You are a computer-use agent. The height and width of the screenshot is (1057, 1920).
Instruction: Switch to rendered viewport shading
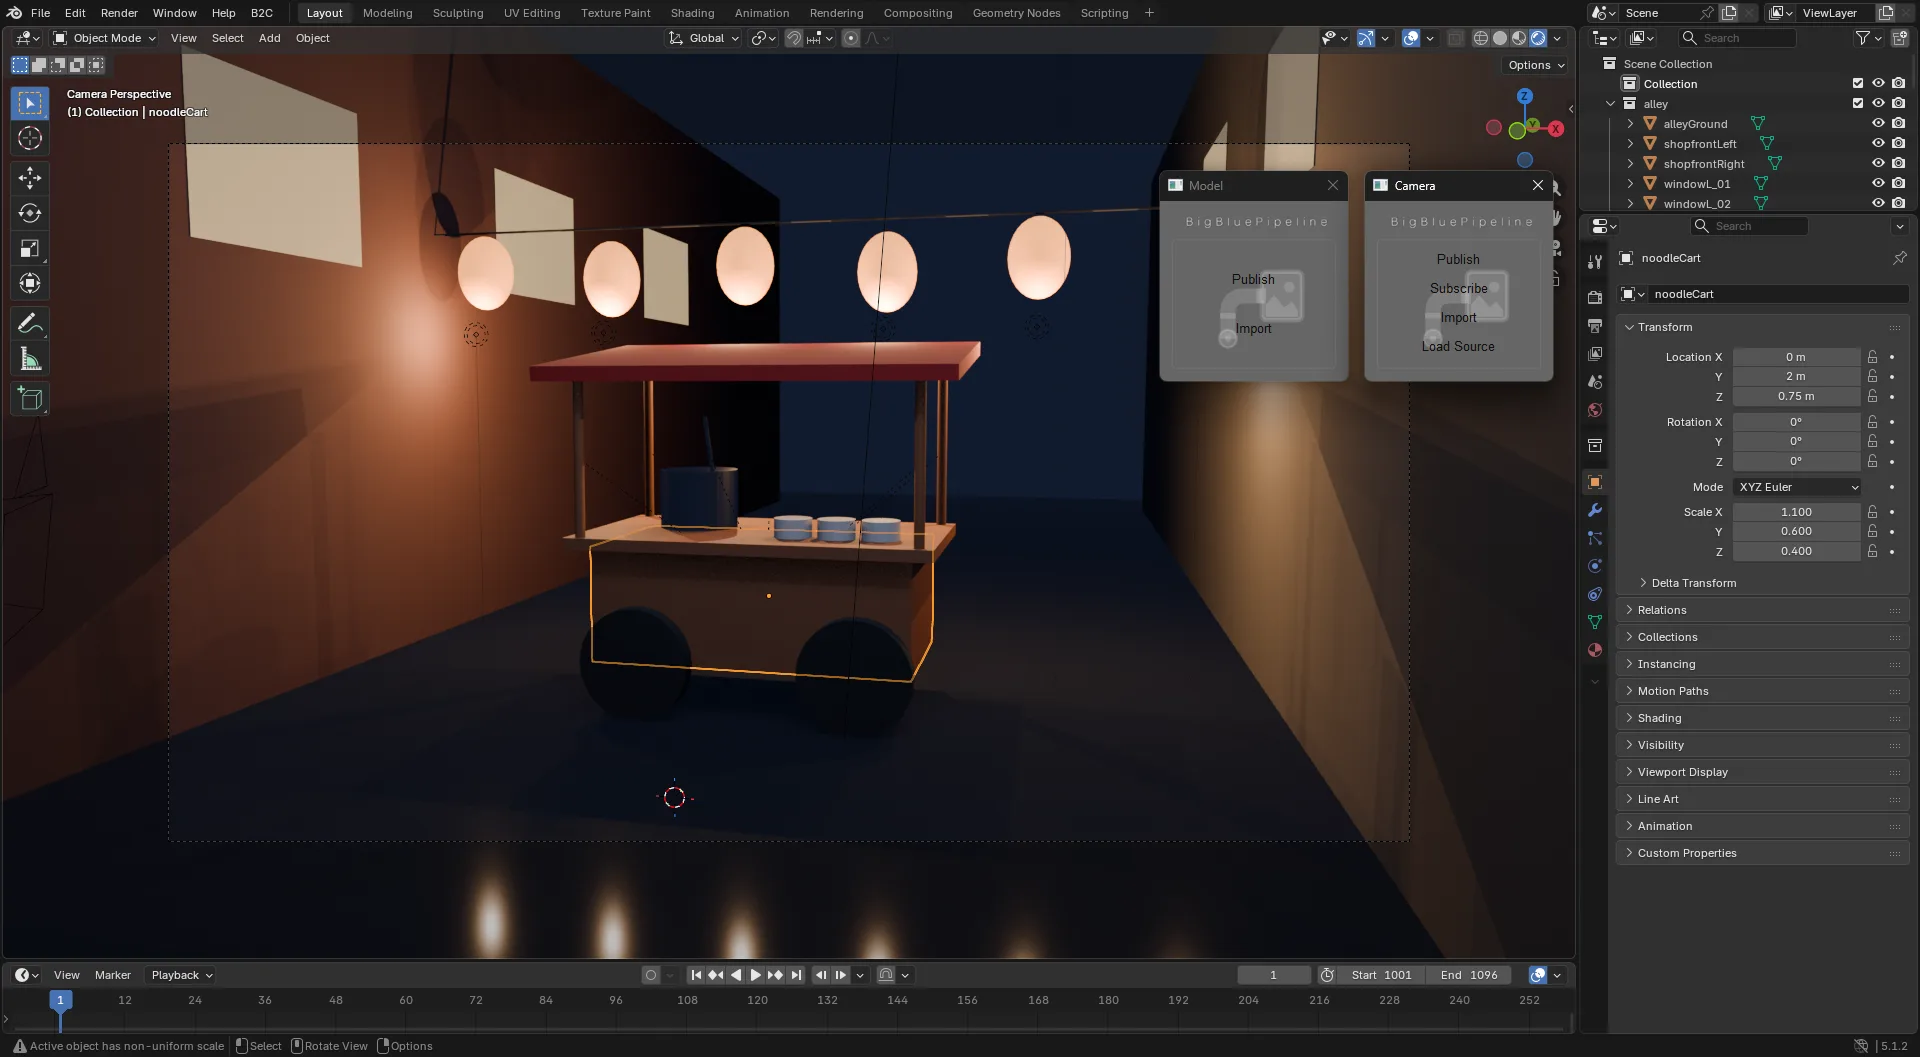click(x=1538, y=38)
